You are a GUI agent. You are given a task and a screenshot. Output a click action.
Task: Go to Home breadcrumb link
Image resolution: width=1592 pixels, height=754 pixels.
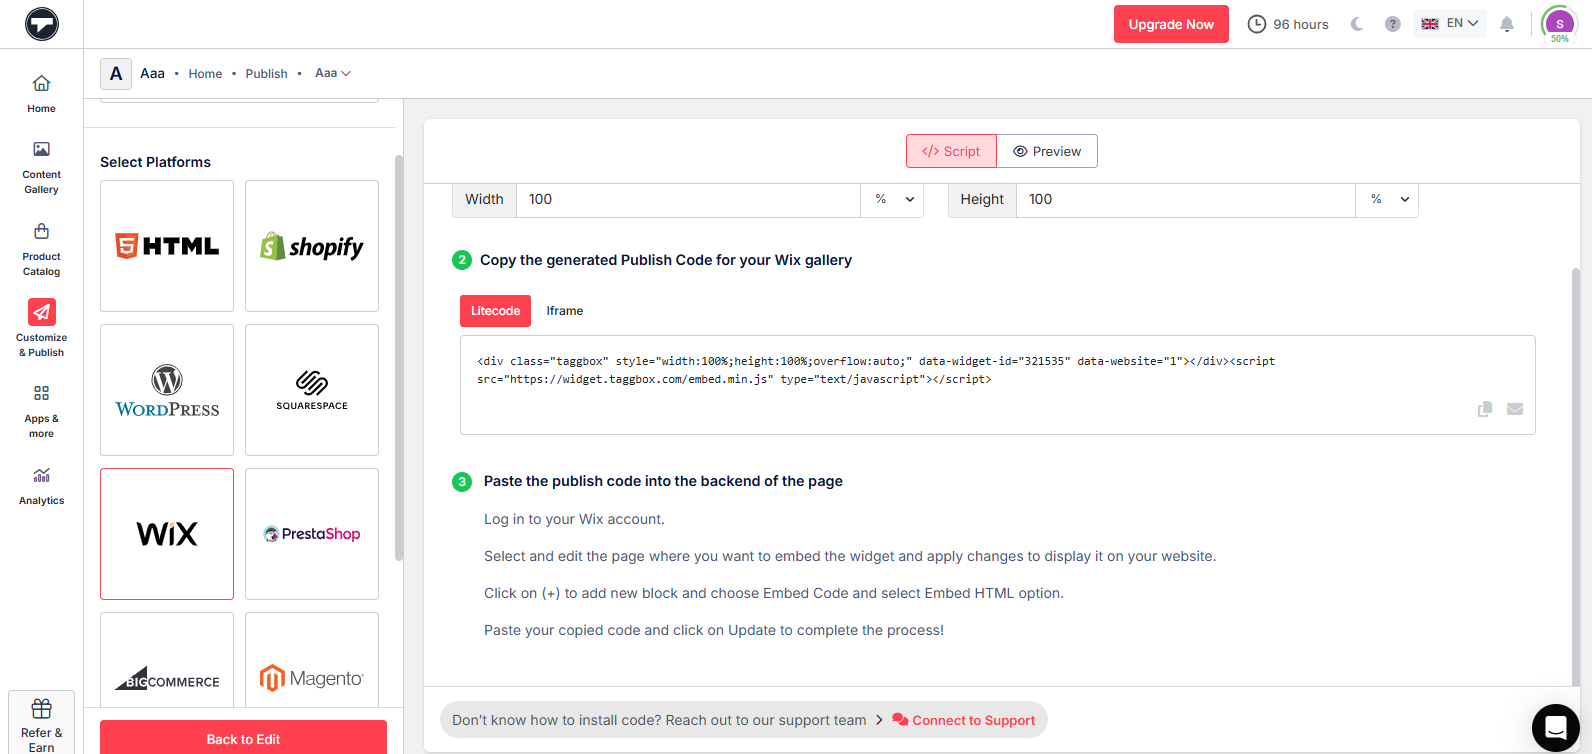tap(205, 74)
